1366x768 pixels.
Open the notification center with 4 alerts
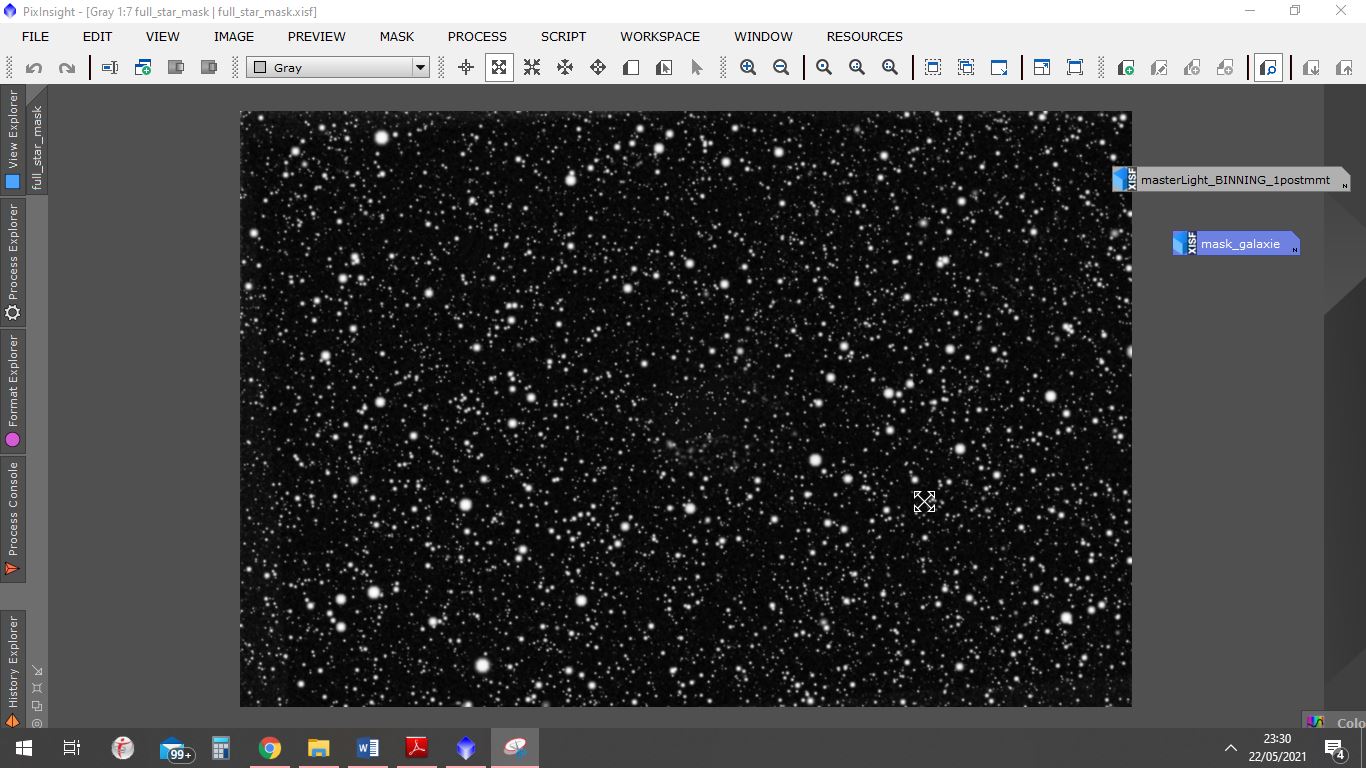pos(1334,748)
